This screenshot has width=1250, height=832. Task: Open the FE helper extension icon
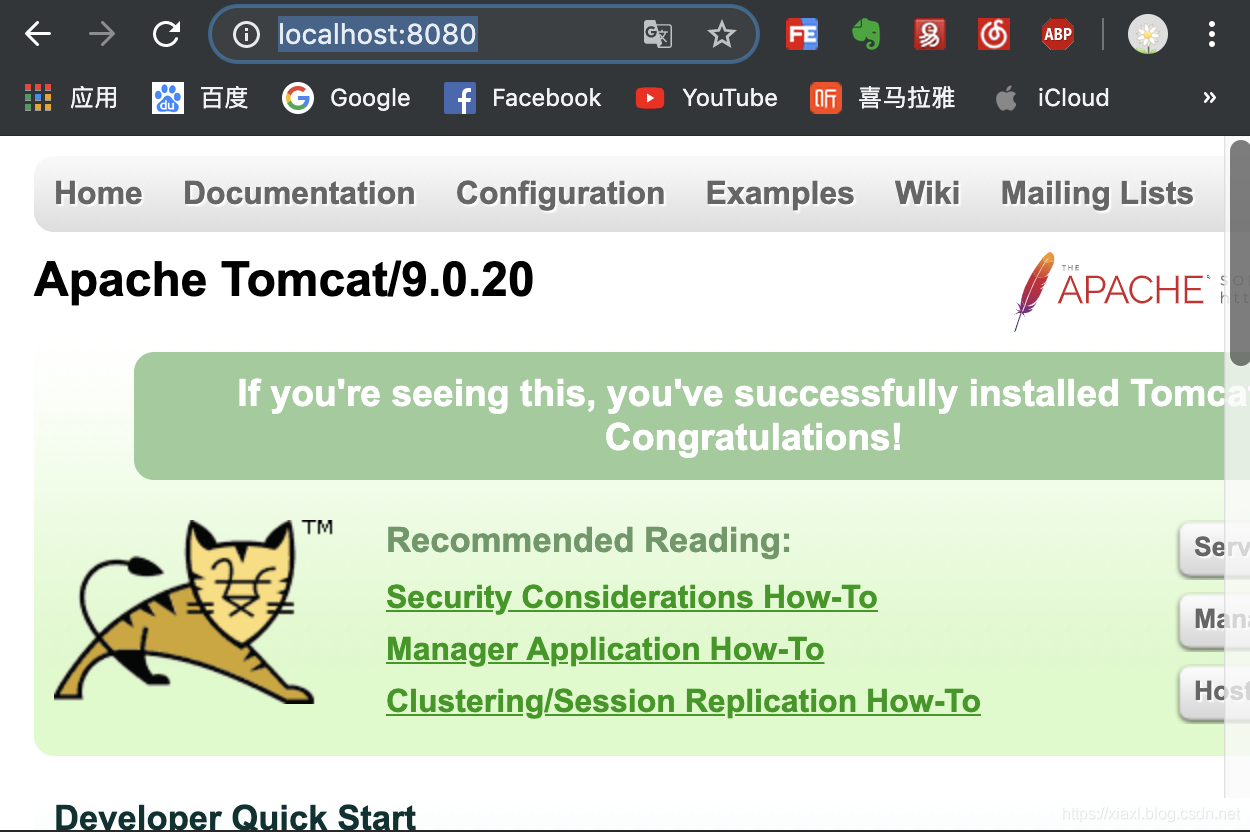pyautogui.click(x=802, y=35)
